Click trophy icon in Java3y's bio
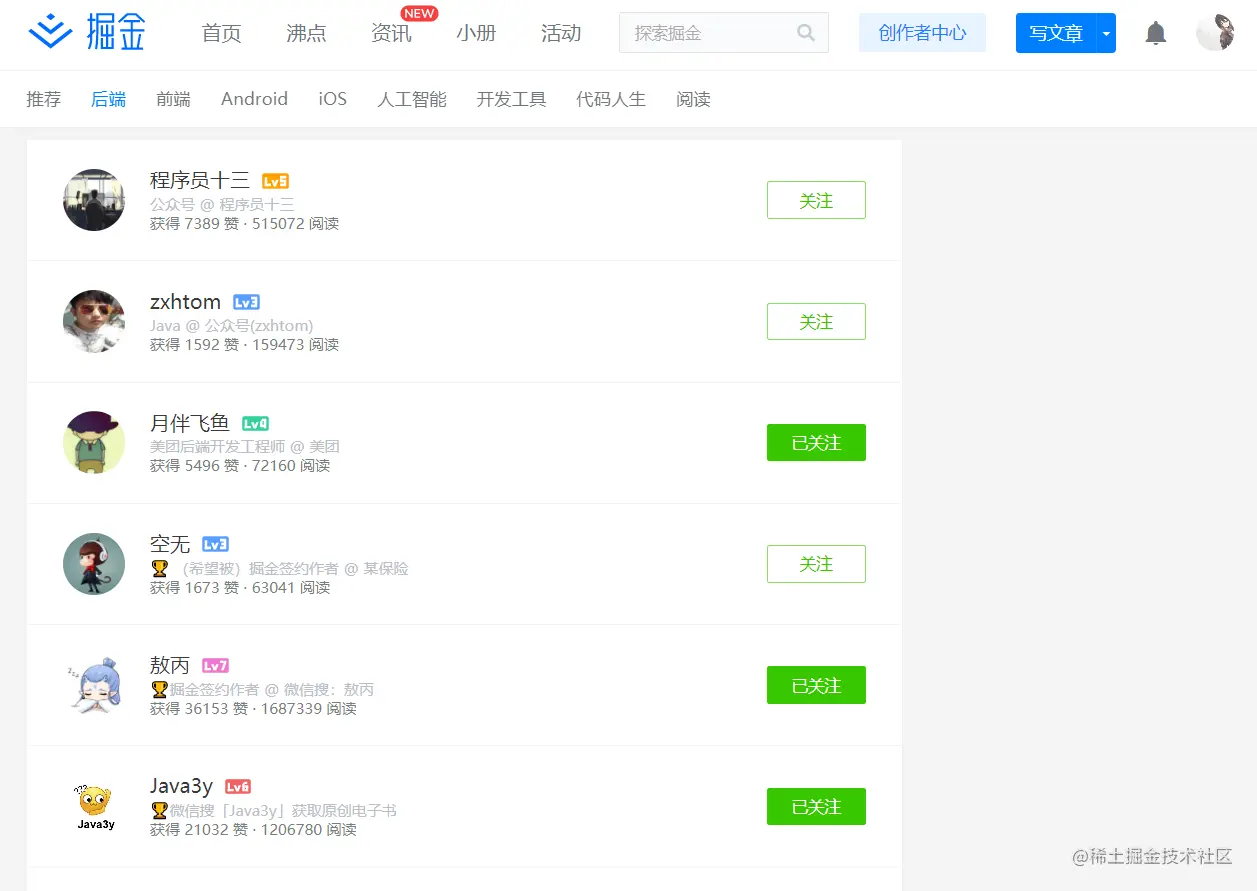The image size is (1257, 891). 159,810
